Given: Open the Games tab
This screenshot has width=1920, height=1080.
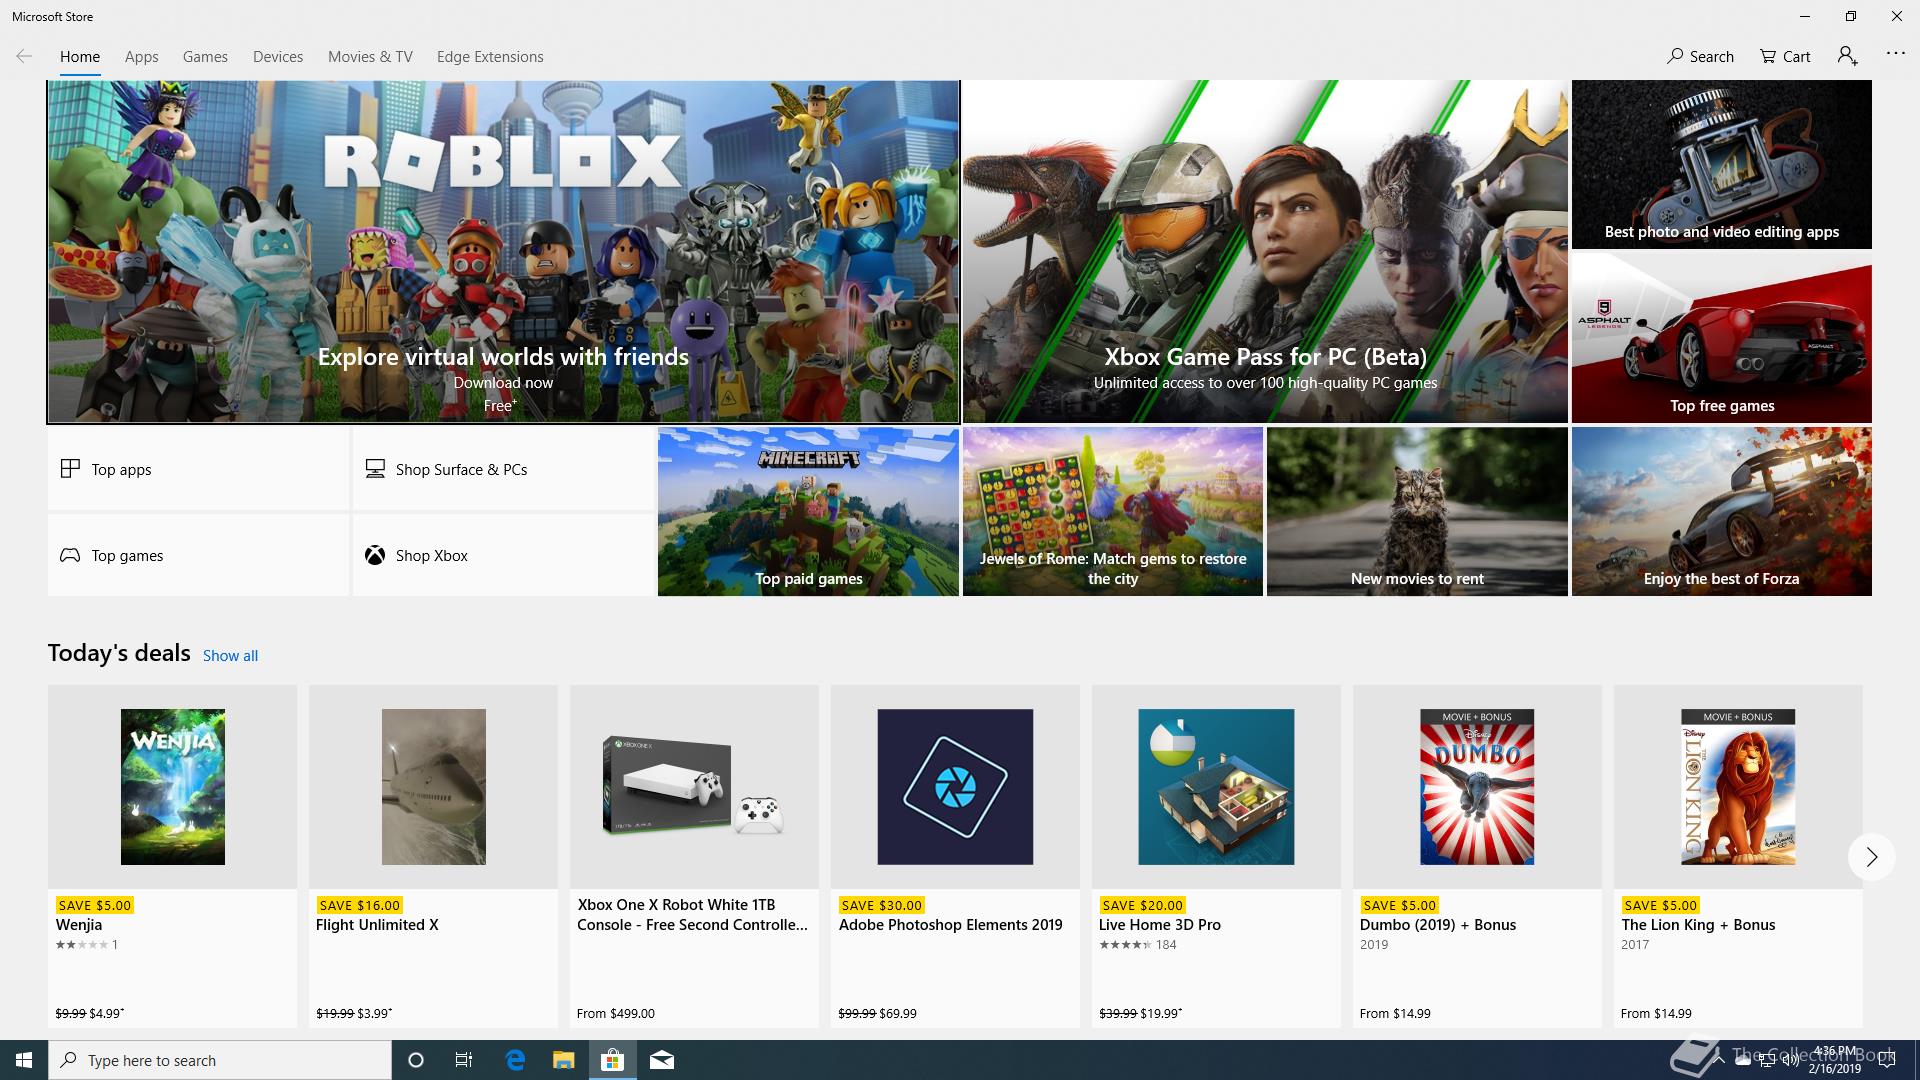Looking at the screenshot, I should [x=205, y=57].
